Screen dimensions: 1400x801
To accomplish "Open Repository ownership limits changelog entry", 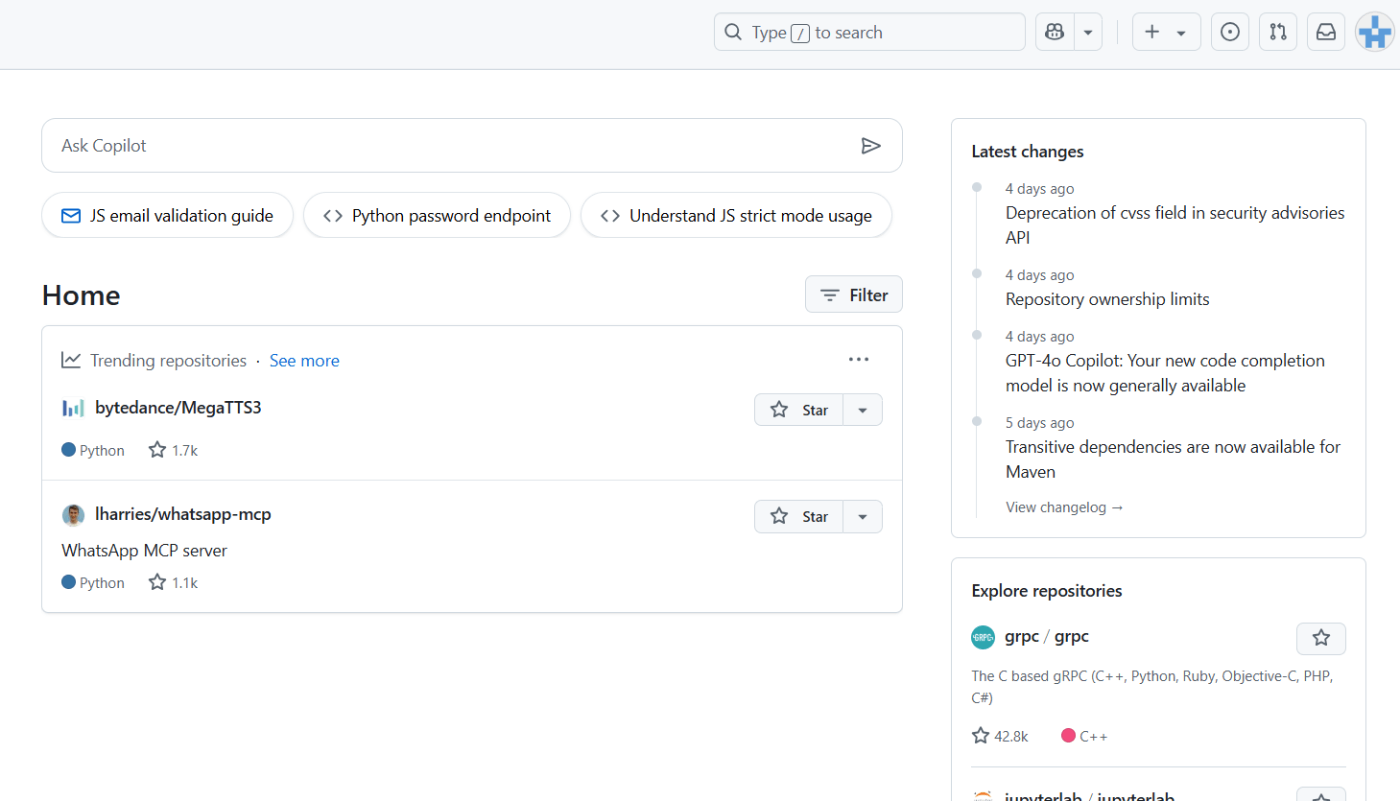I will point(1107,299).
